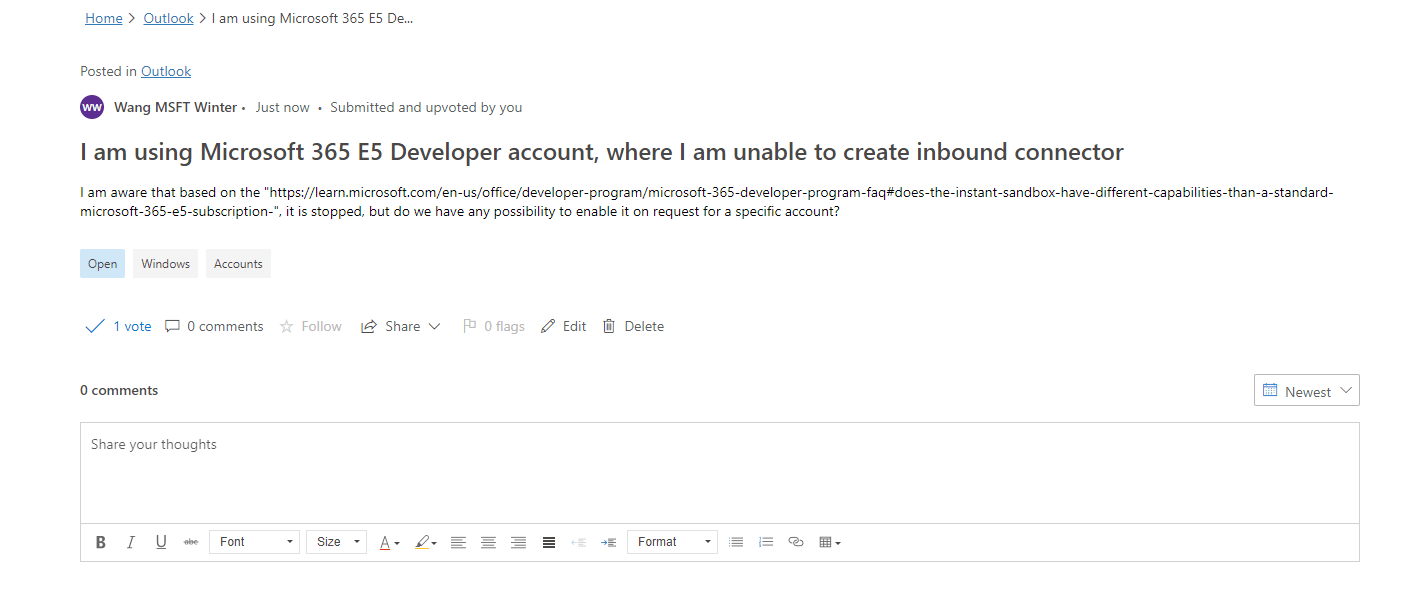This screenshot has height=591, width=1423.
Task: Click Submitted and upvoted by you text
Action: tap(426, 107)
